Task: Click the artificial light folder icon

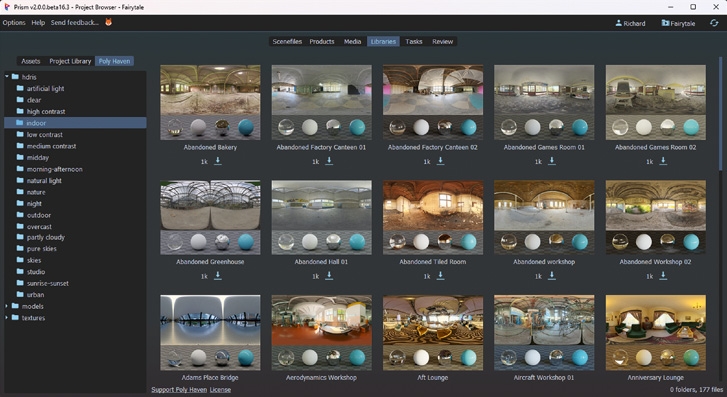Action: tap(20, 88)
